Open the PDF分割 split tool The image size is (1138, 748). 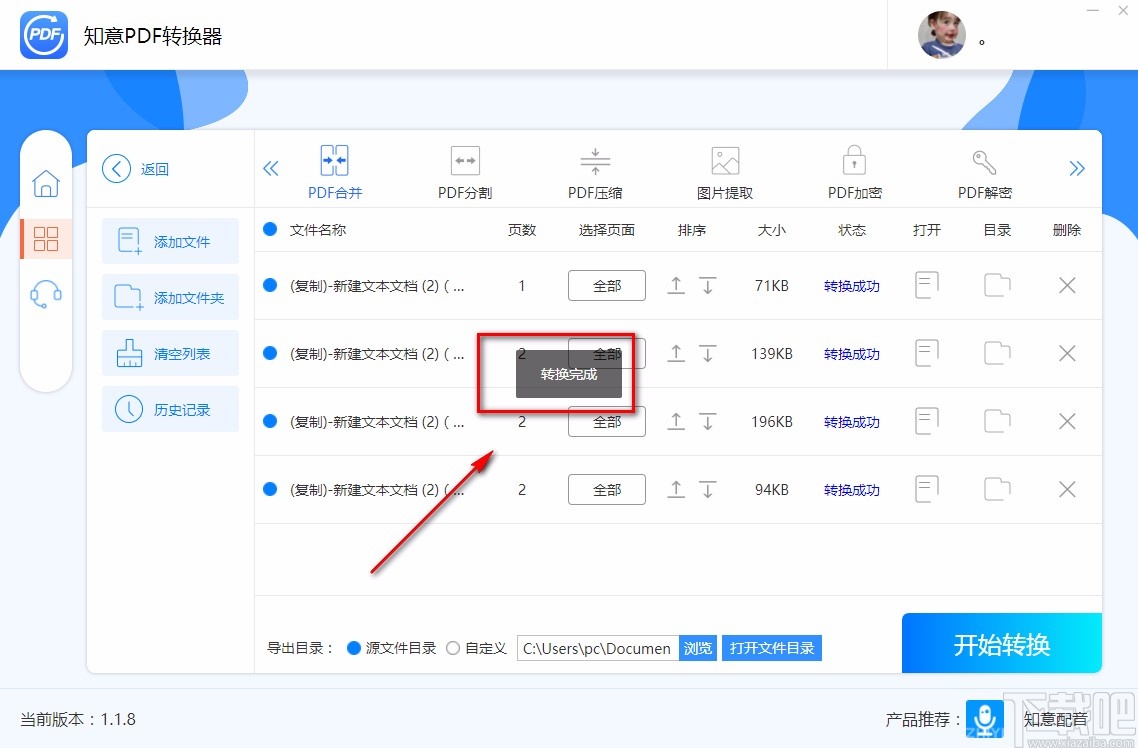click(464, 170)
